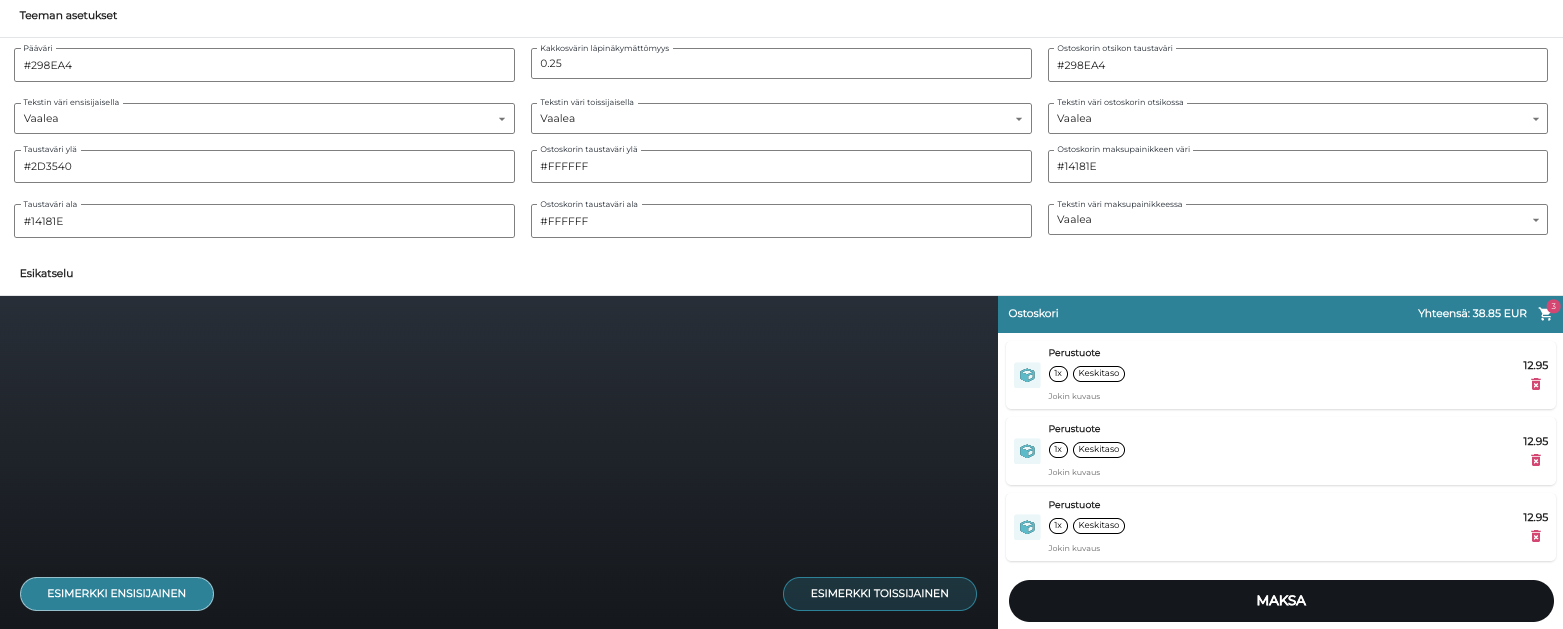Click the Yhteensä: 38.85 EUR total text
Viewport: 1563px width, 629px height.
[x=1472, y=314]
